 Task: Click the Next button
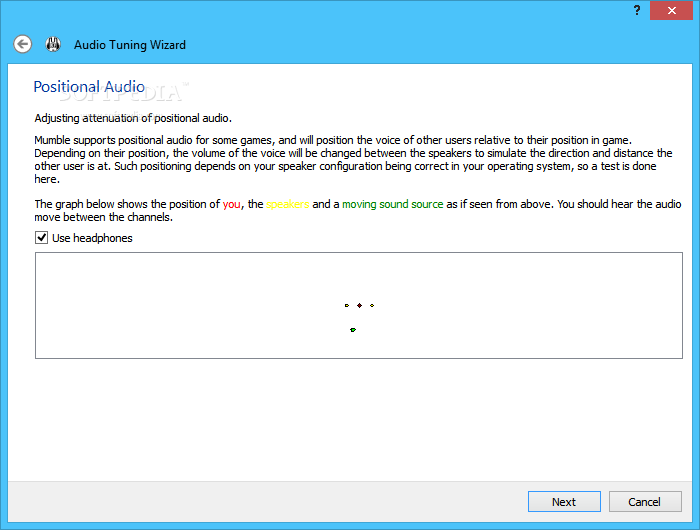pyautogui.click(x=564, y=502)
